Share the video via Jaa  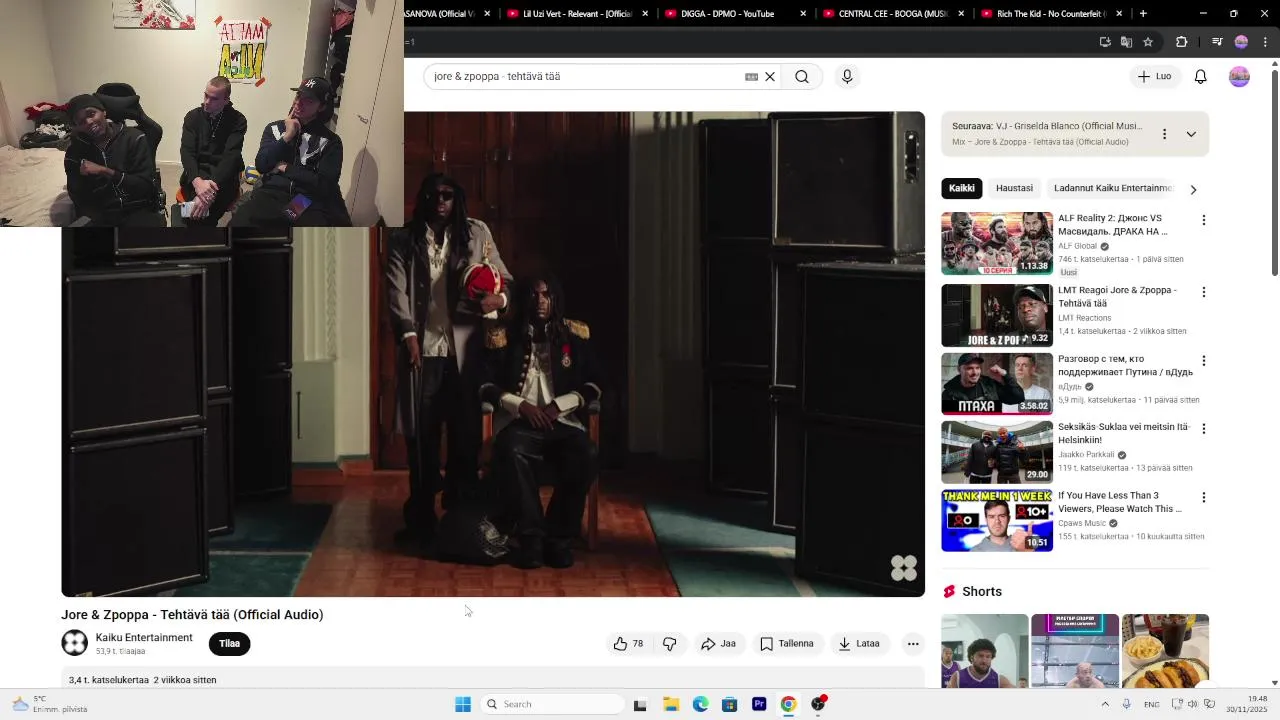tap(718, 644)
